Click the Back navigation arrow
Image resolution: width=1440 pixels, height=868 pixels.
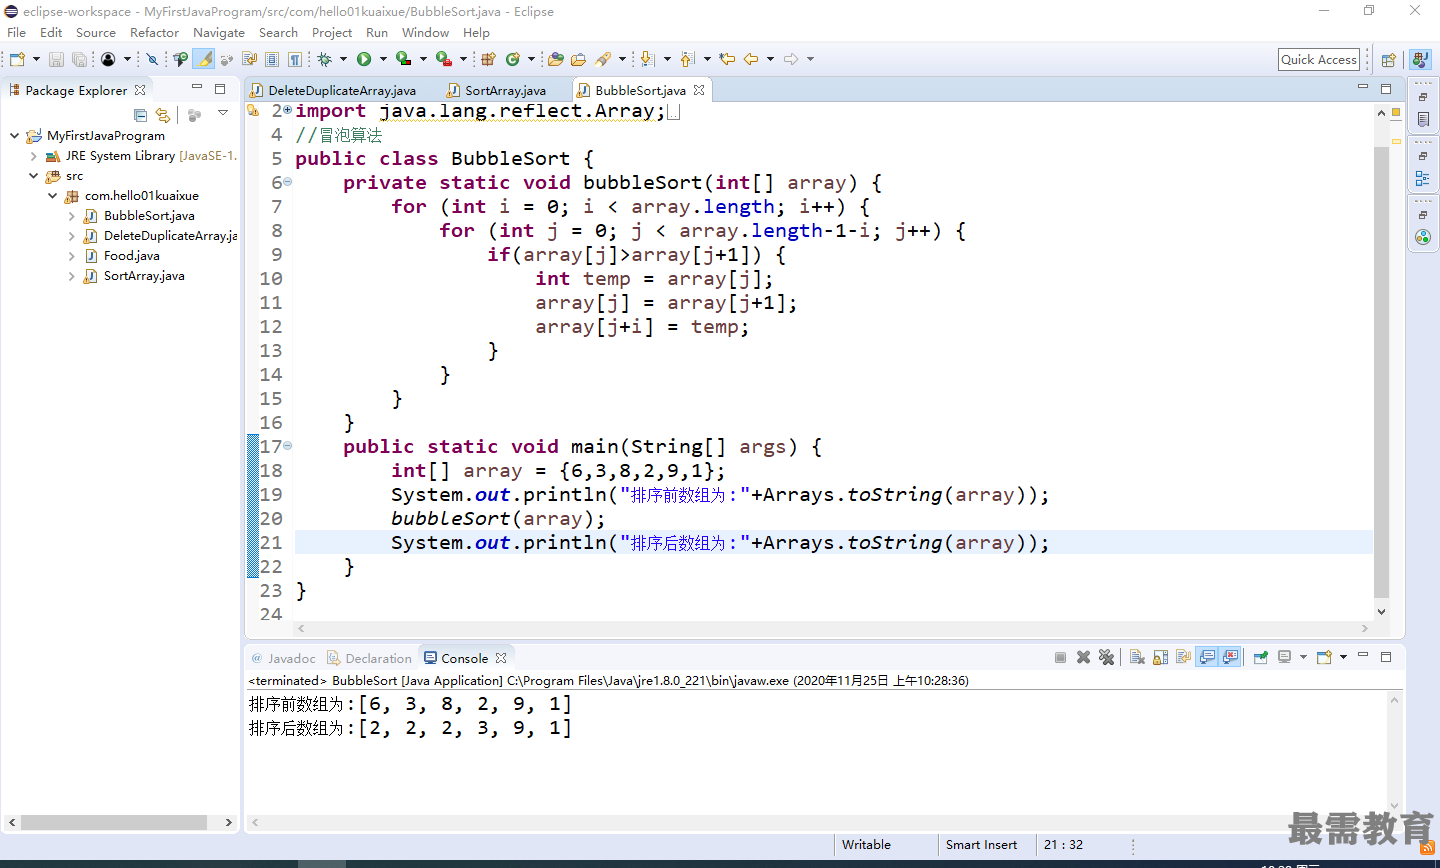pyautogui.click(x=751, y=59)
